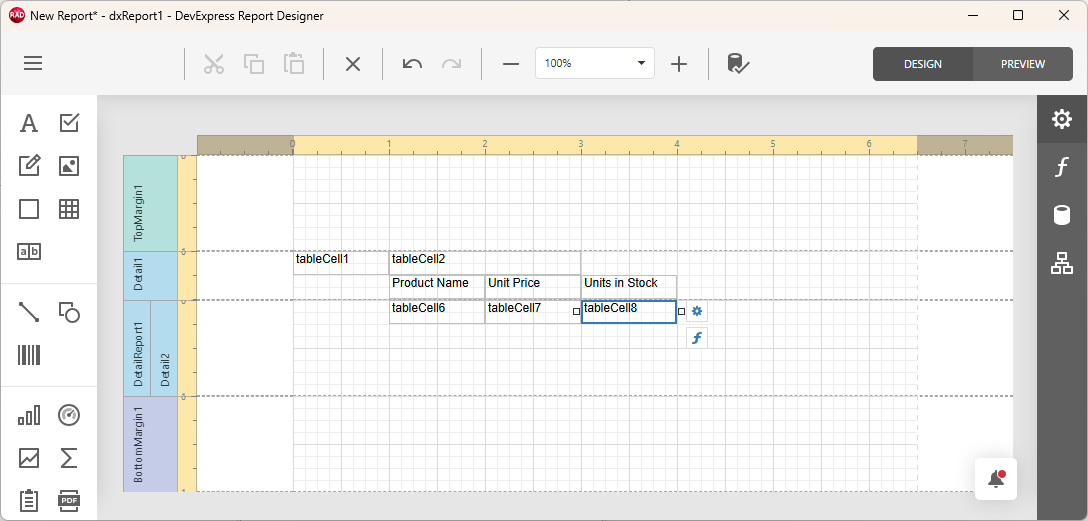Select tableCell7 in Detail2 band
The width and height of the screenshot is (1088, 521).
[x=532, y=311]
